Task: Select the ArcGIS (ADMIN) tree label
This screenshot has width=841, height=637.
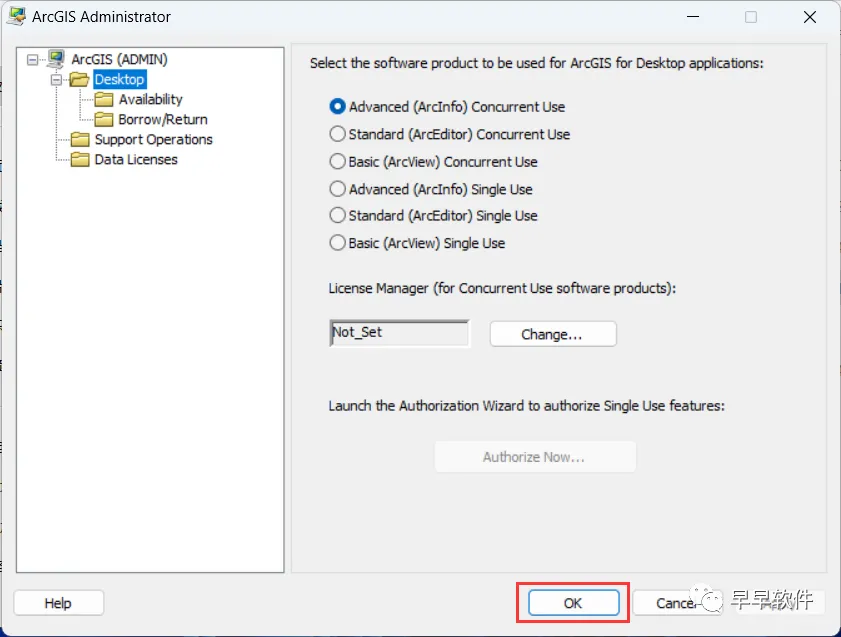Action: [x=120, y=59]
